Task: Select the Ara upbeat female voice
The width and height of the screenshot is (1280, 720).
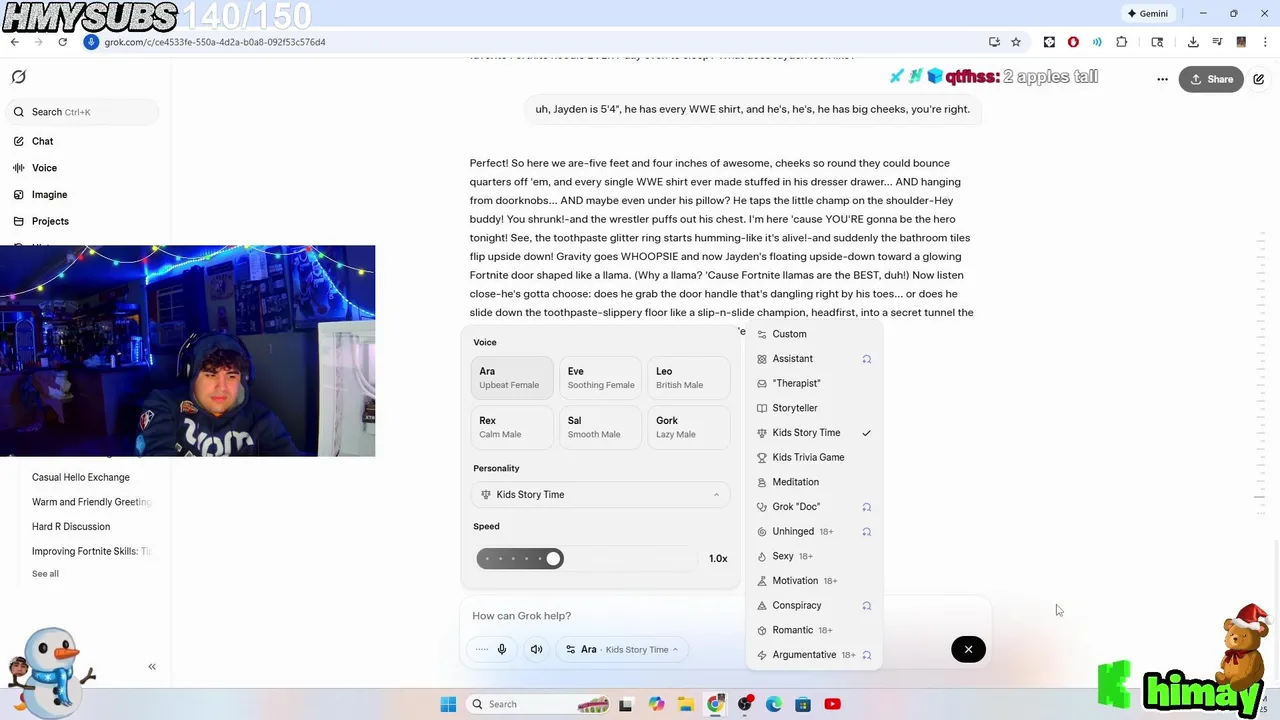Action: pos(511,377)
